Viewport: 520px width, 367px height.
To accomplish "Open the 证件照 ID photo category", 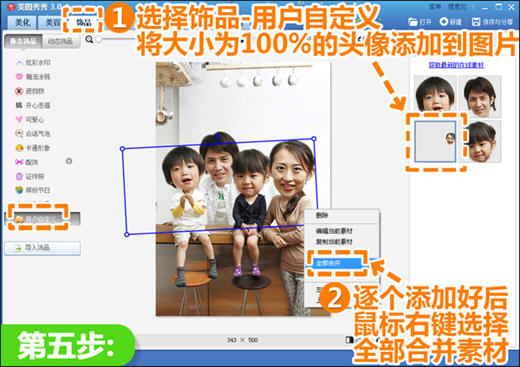I will [30, 176].
